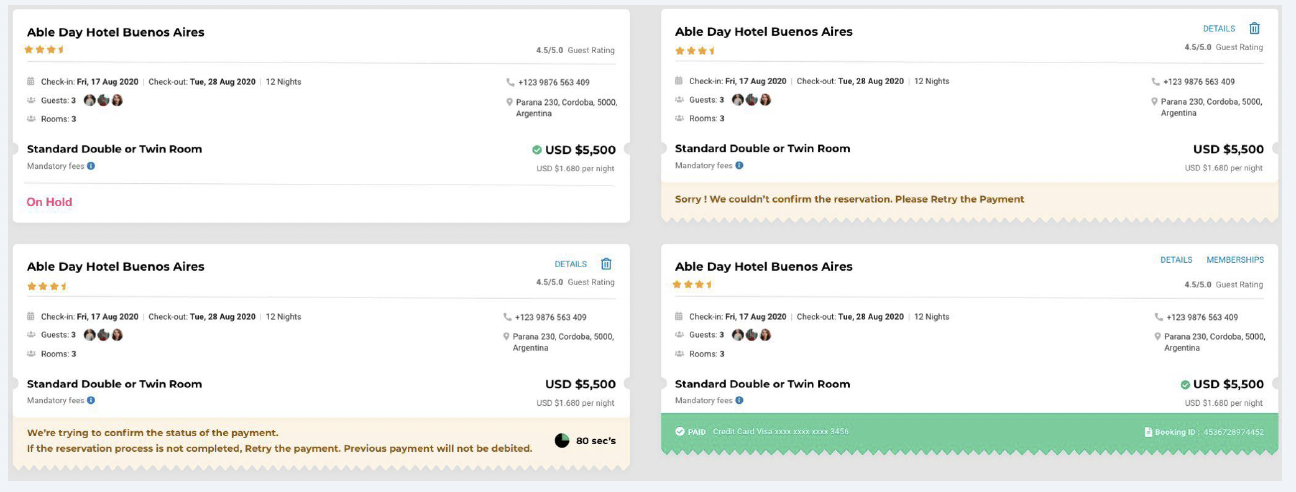Open the MEMBERSHIPS link
The width and height of the screenshot is (1296, 492).
[x=1235, y=260]
